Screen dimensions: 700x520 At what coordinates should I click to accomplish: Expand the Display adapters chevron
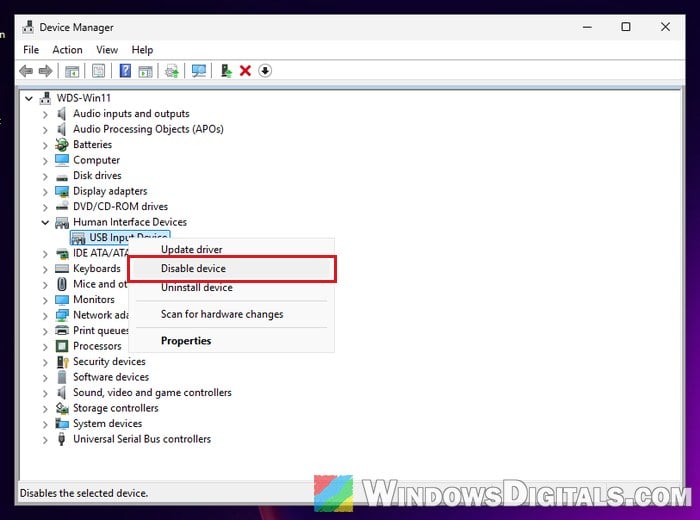click(45, 192)
